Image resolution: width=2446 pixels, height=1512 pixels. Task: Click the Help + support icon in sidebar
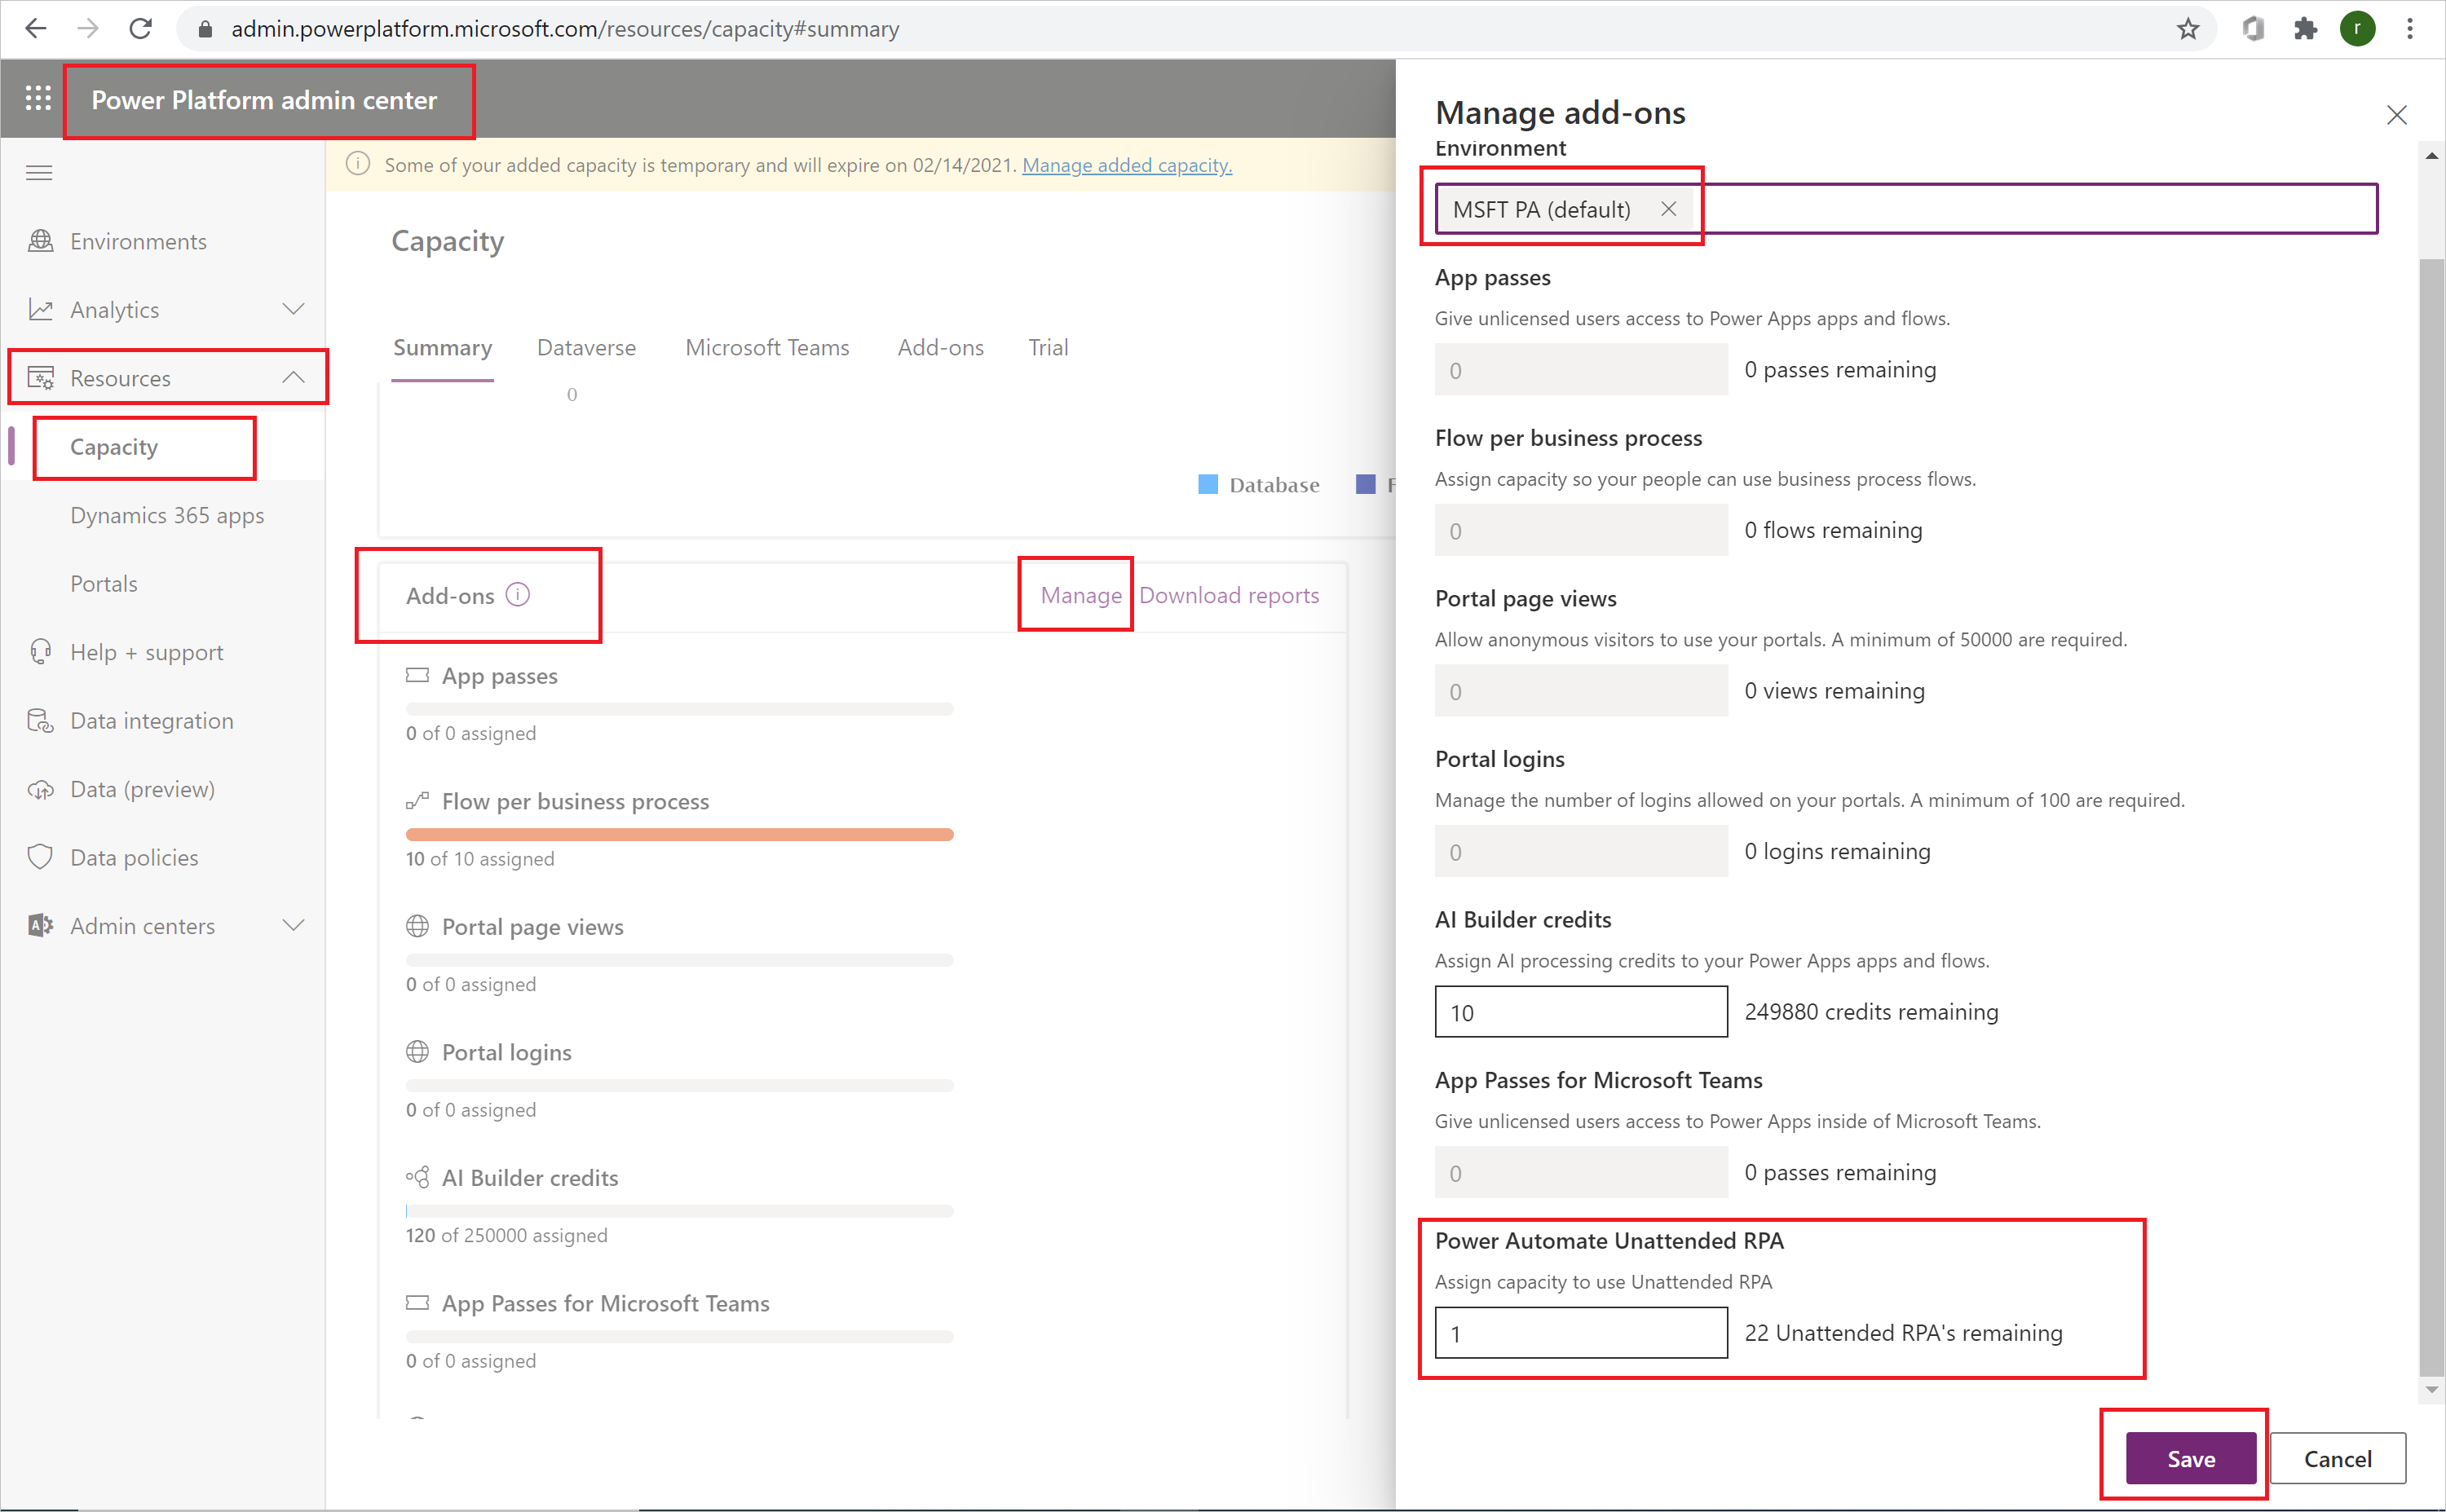[x=40, y=651]
